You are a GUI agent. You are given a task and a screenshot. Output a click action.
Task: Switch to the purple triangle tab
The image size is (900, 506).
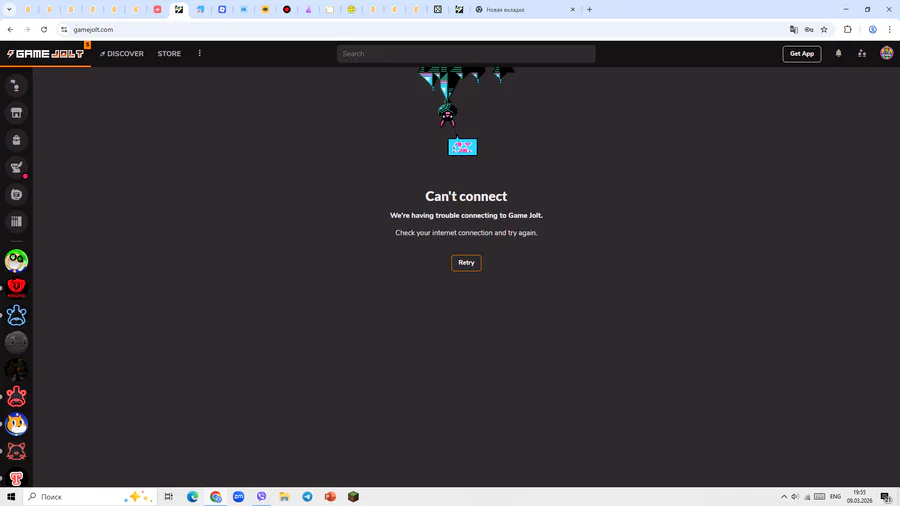click(x=308, y=10)
